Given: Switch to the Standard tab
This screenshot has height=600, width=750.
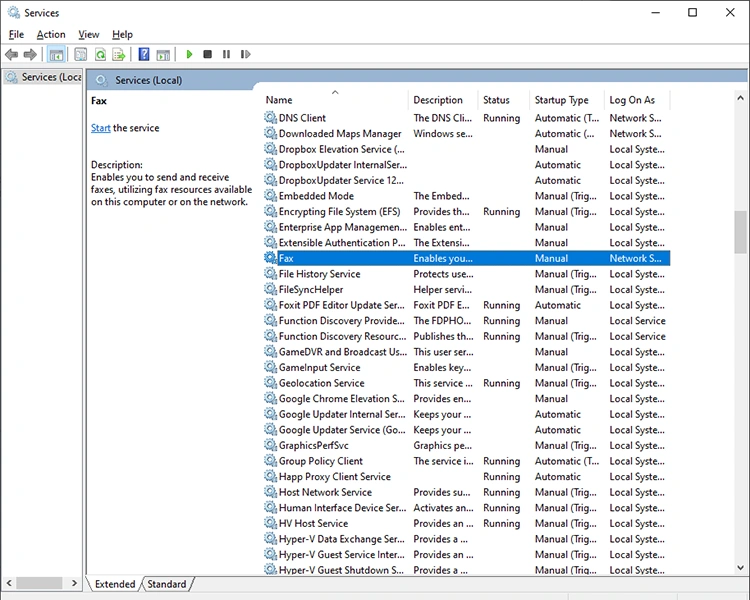Looking at the screenshot, I should point(166,584).
